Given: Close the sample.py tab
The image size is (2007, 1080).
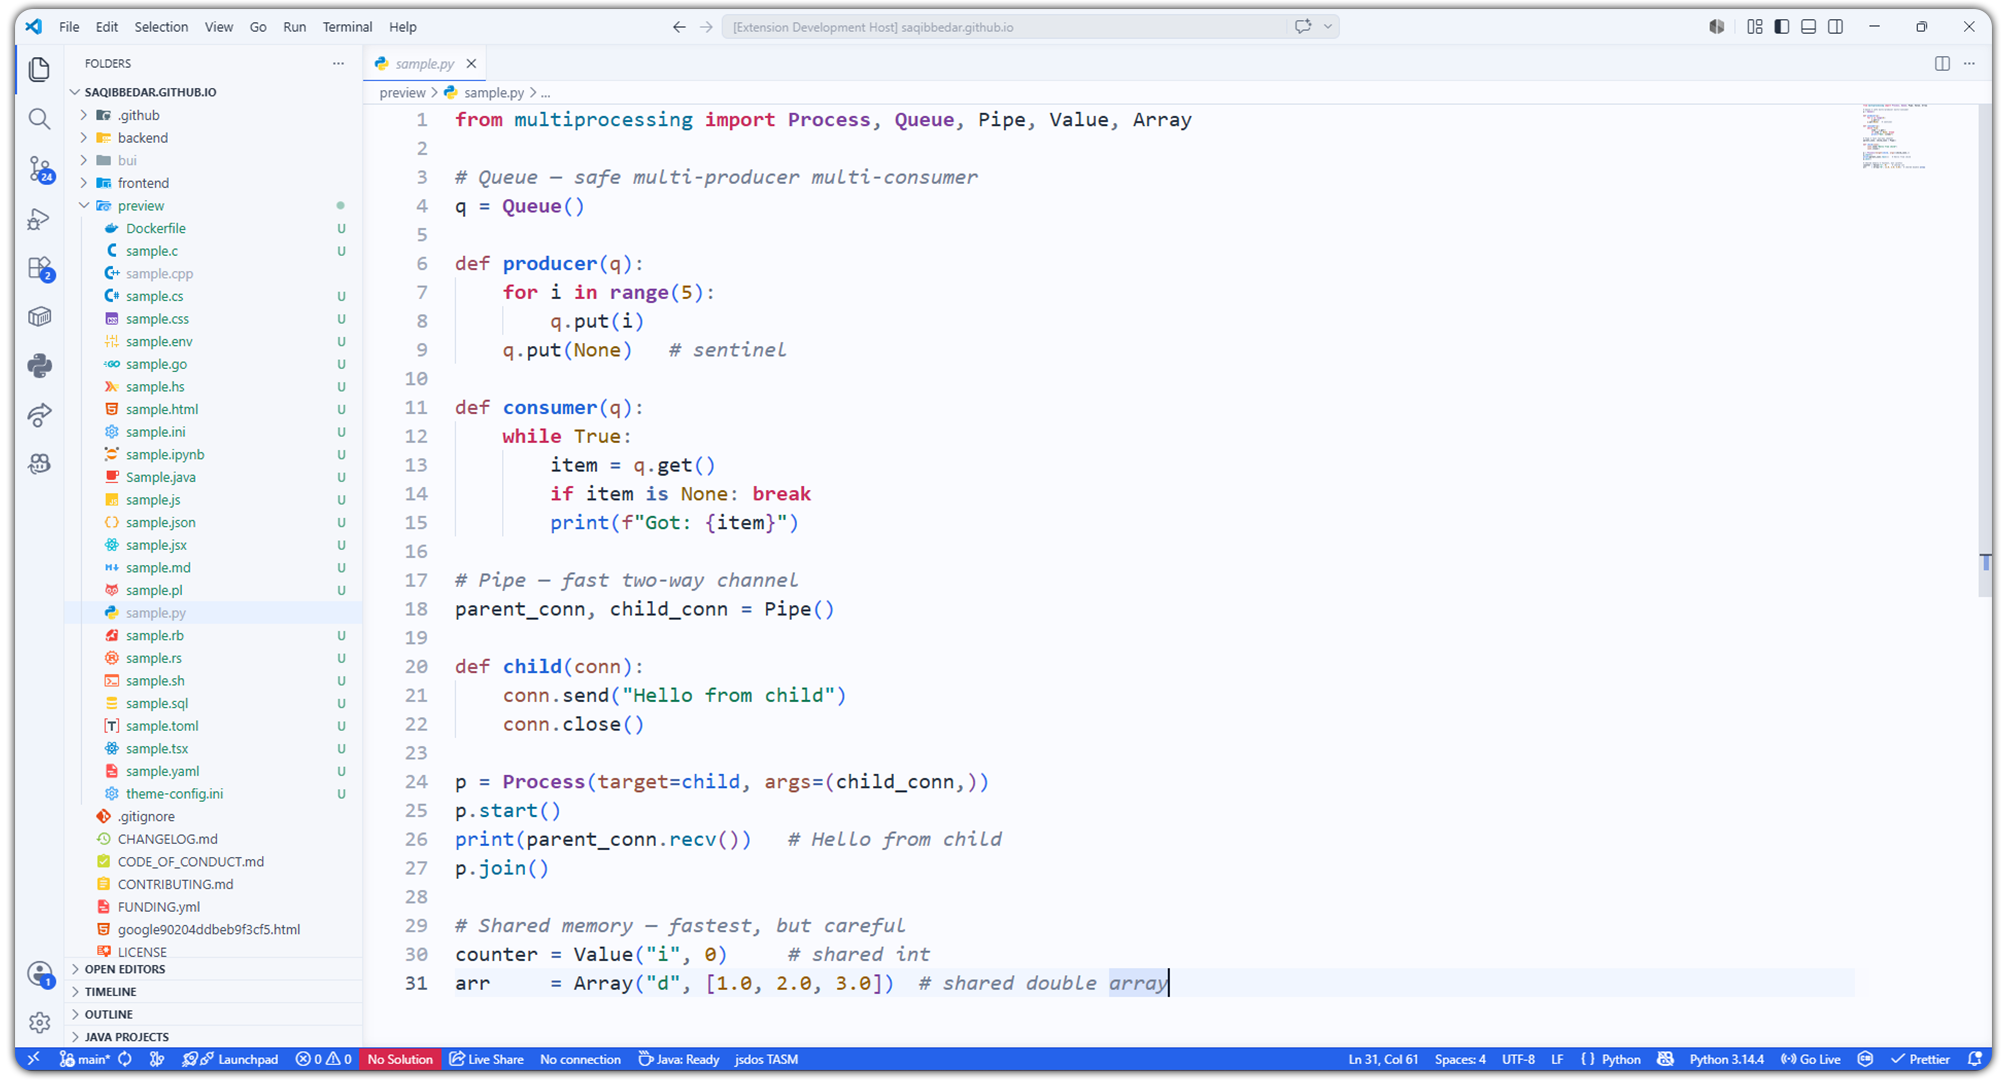Looking at the screenshot, I should (471, 63).
